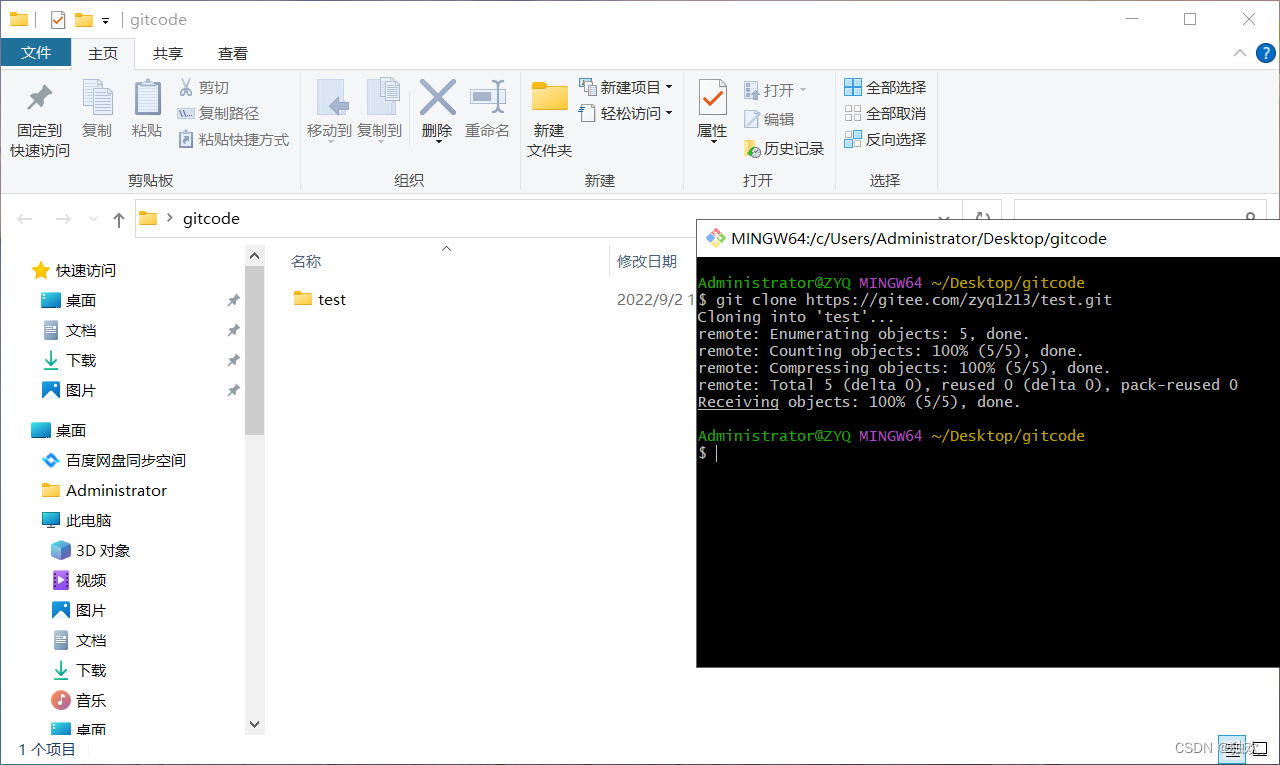The image size is (1280, 765).
Task: Select the test folder in the file list
Action: 320,299
